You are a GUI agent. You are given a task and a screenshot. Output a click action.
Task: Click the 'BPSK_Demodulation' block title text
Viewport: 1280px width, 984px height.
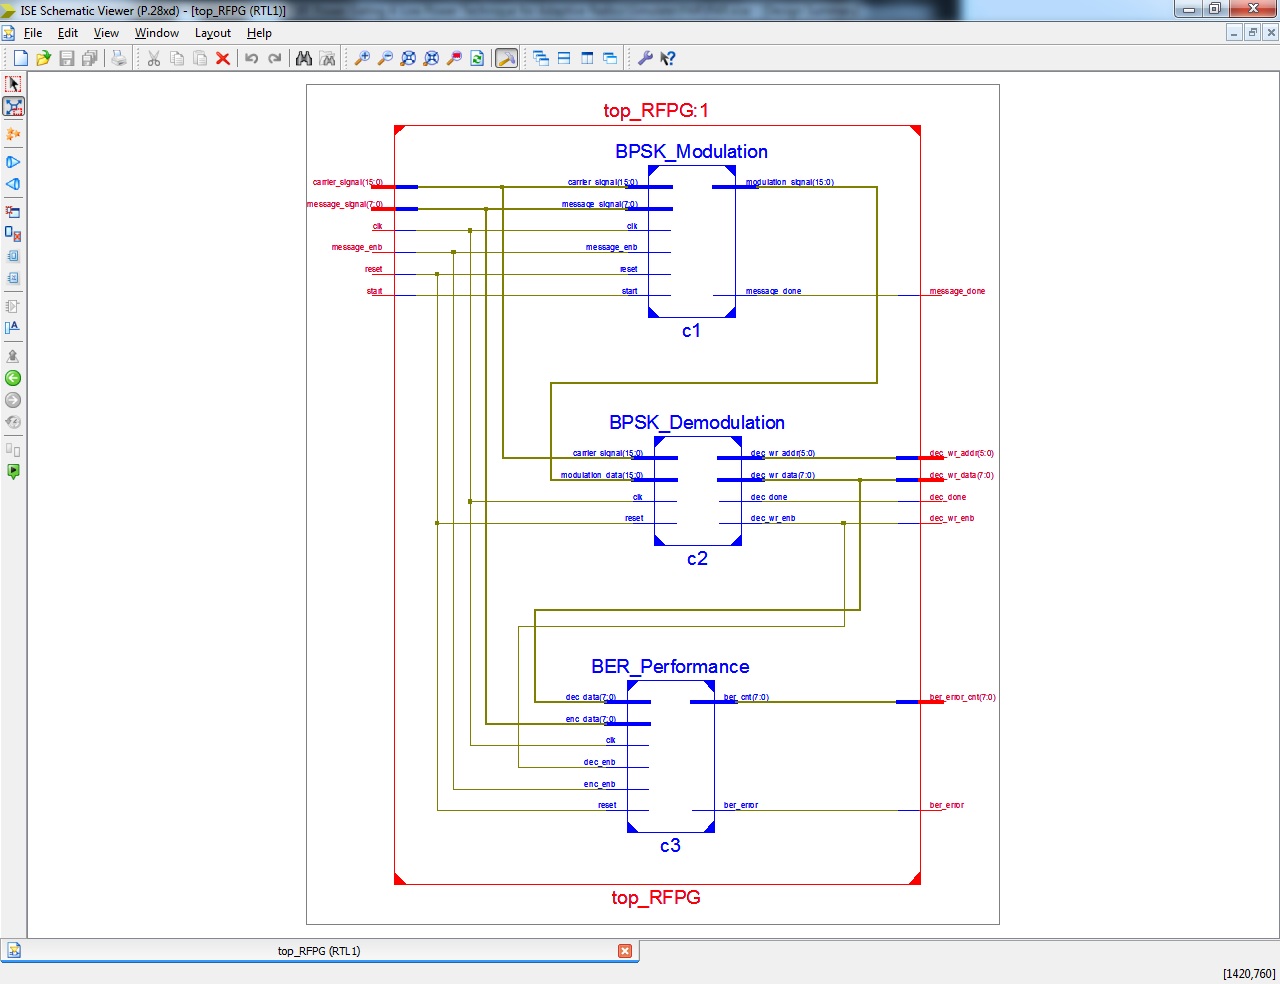click(697, 423)
